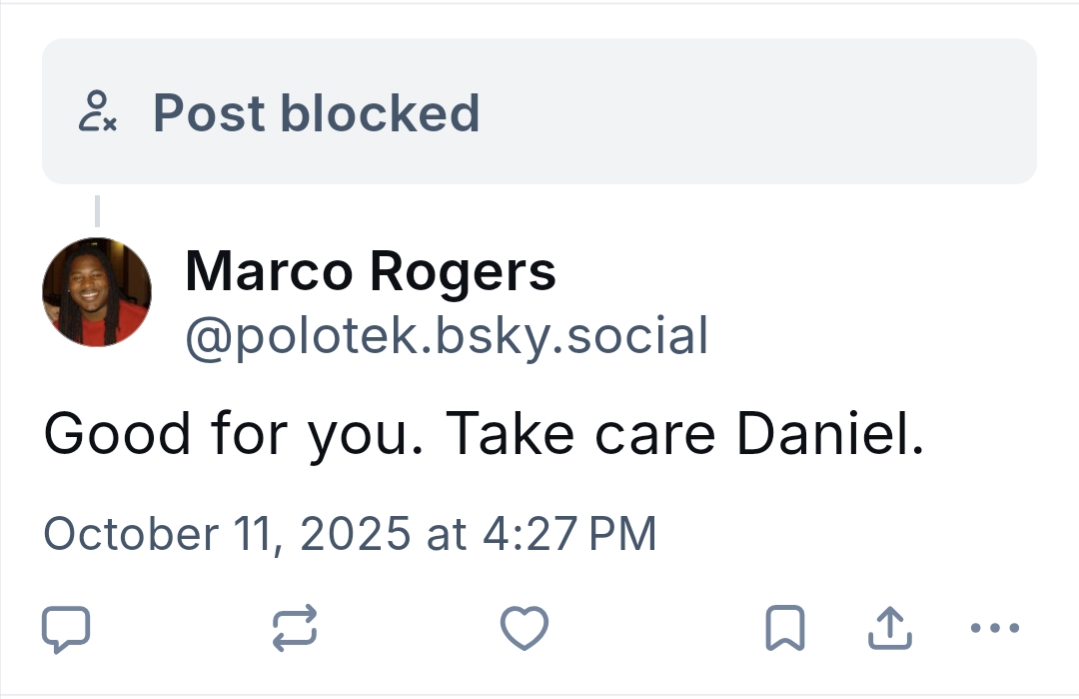The height and width of the screenshot is (699, 1079).
Task: Click the word "blocked" in the banner
Action: [379, 112]
